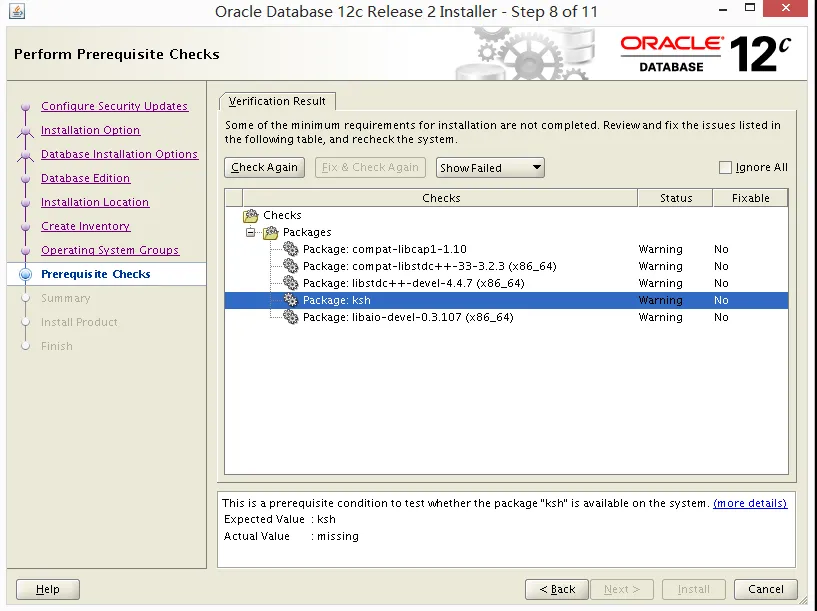Cancel the installer with Cancel button
817x611 pixels.
(x=765, y=589)
